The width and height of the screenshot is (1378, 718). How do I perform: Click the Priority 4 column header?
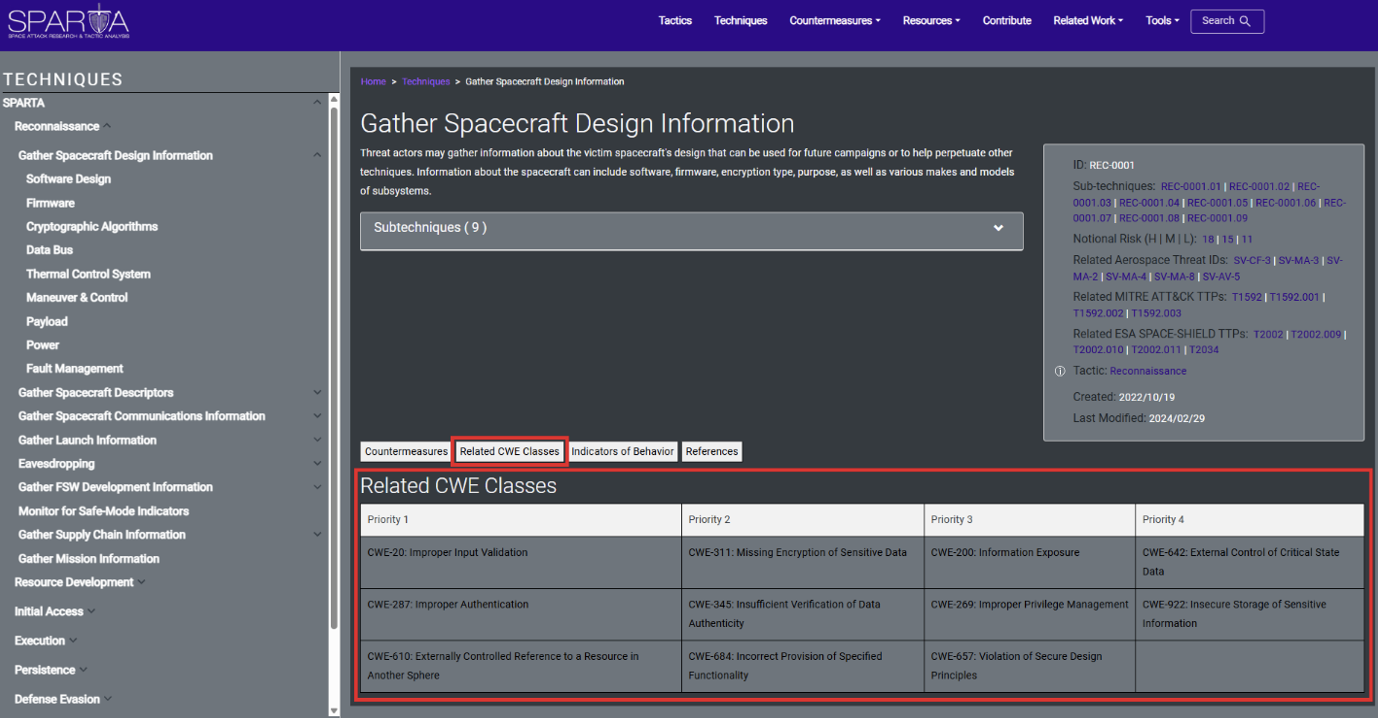[x=1250, y=520]
